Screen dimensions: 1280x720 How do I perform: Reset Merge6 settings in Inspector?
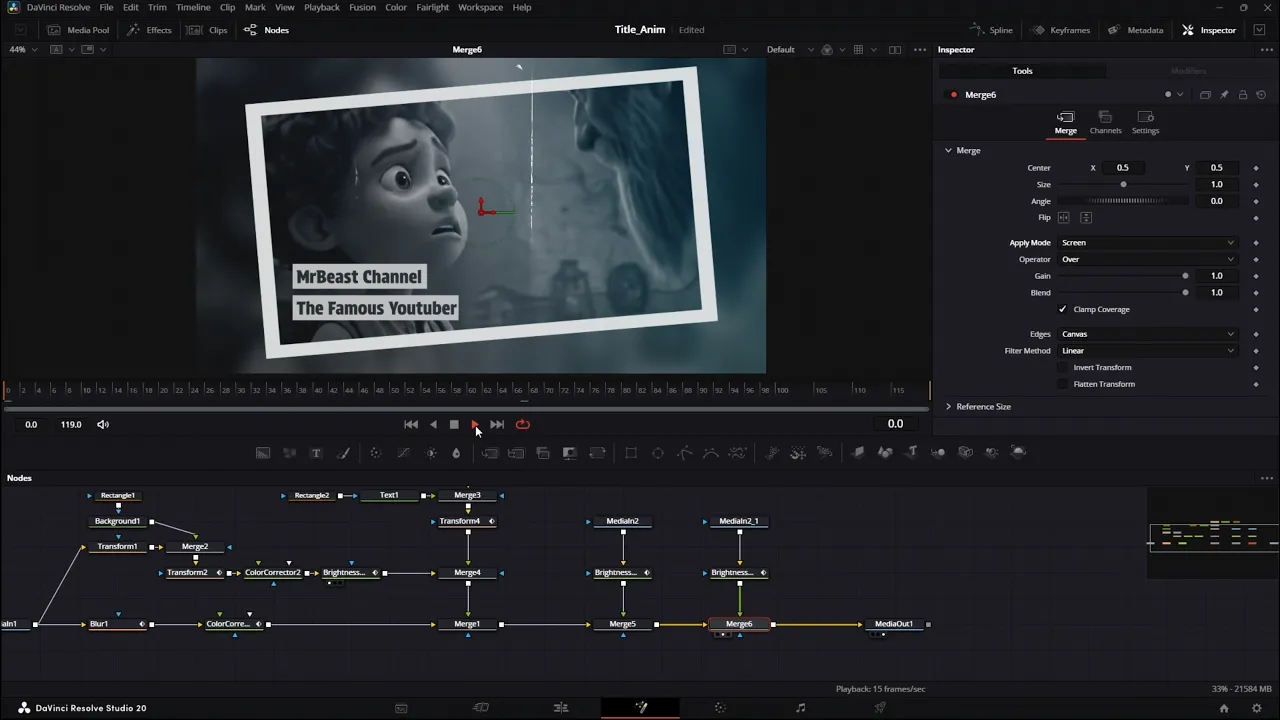click(x=1261, y=95)
